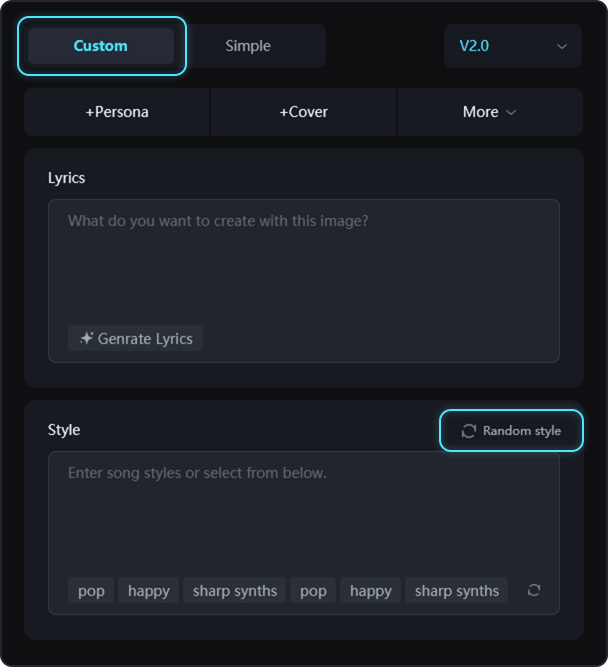Choose the second happy style tag
Viewport: 608px width, 667px height.
[x=371, y=591]
